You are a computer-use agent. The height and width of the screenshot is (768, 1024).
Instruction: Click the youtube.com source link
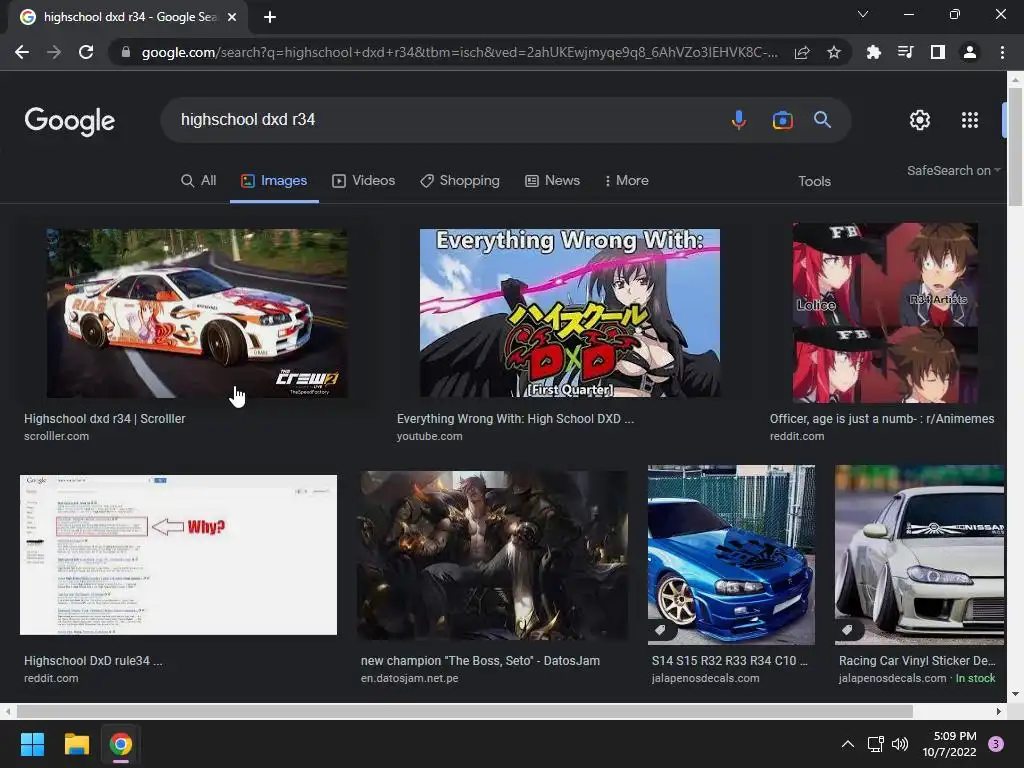[429, 436]
